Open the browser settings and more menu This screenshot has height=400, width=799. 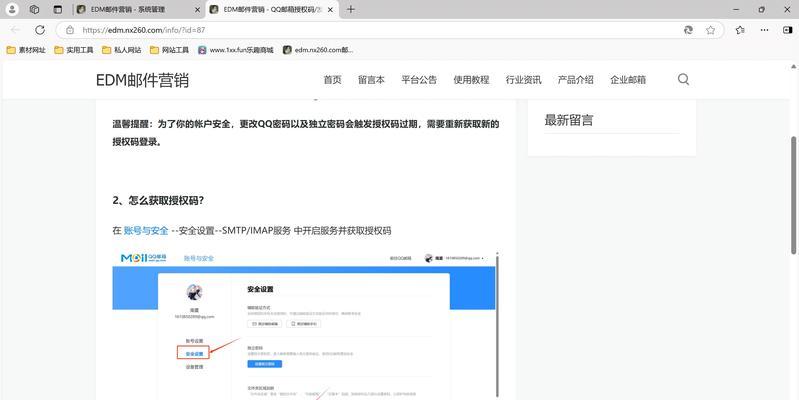click(x=764, y=30)
